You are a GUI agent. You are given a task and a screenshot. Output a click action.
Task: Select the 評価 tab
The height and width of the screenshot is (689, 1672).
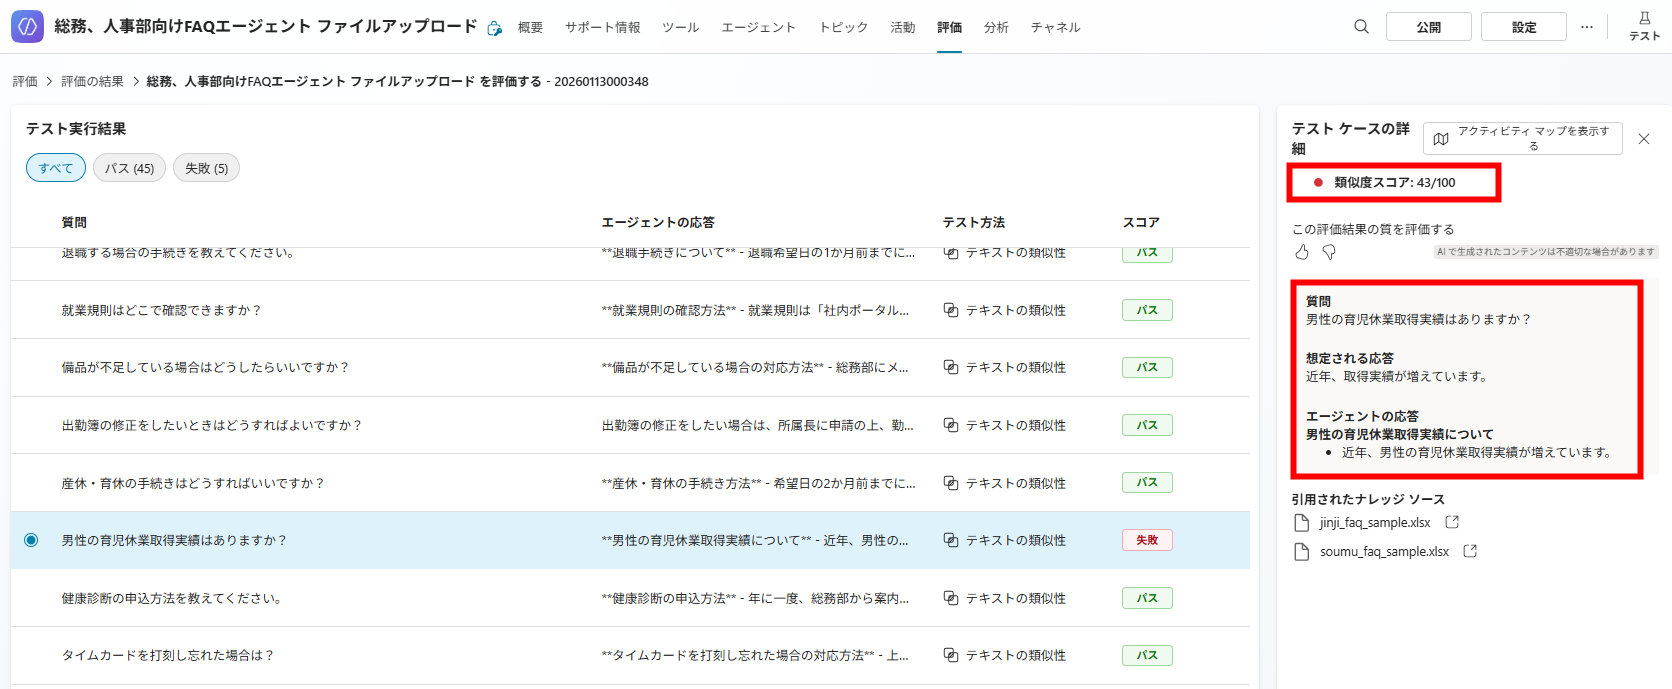coord(949,27)
